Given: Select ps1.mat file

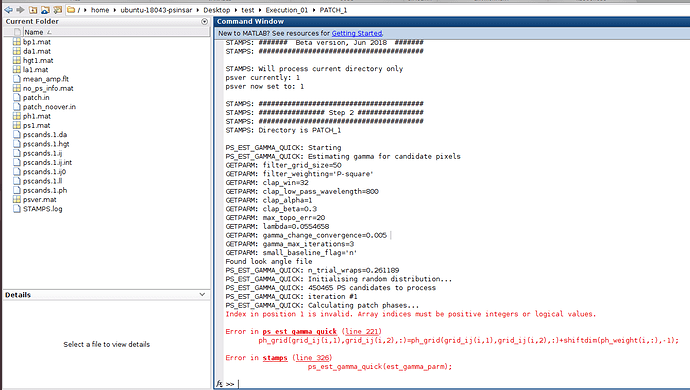Looking at the screenshot, I should pos(37,125).
